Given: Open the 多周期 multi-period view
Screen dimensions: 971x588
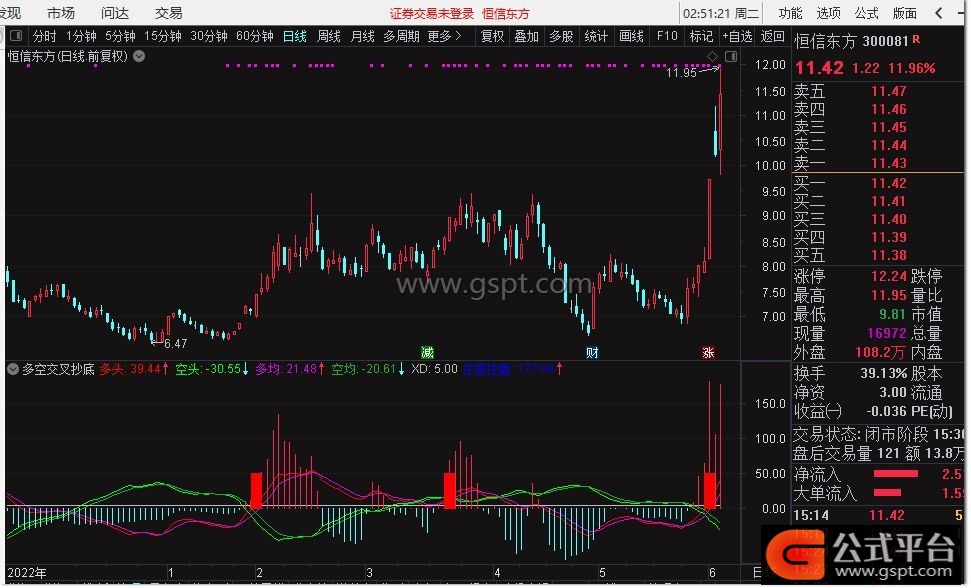Looking at the screenshot, I should pyautogui.click(x=401, y=37).
